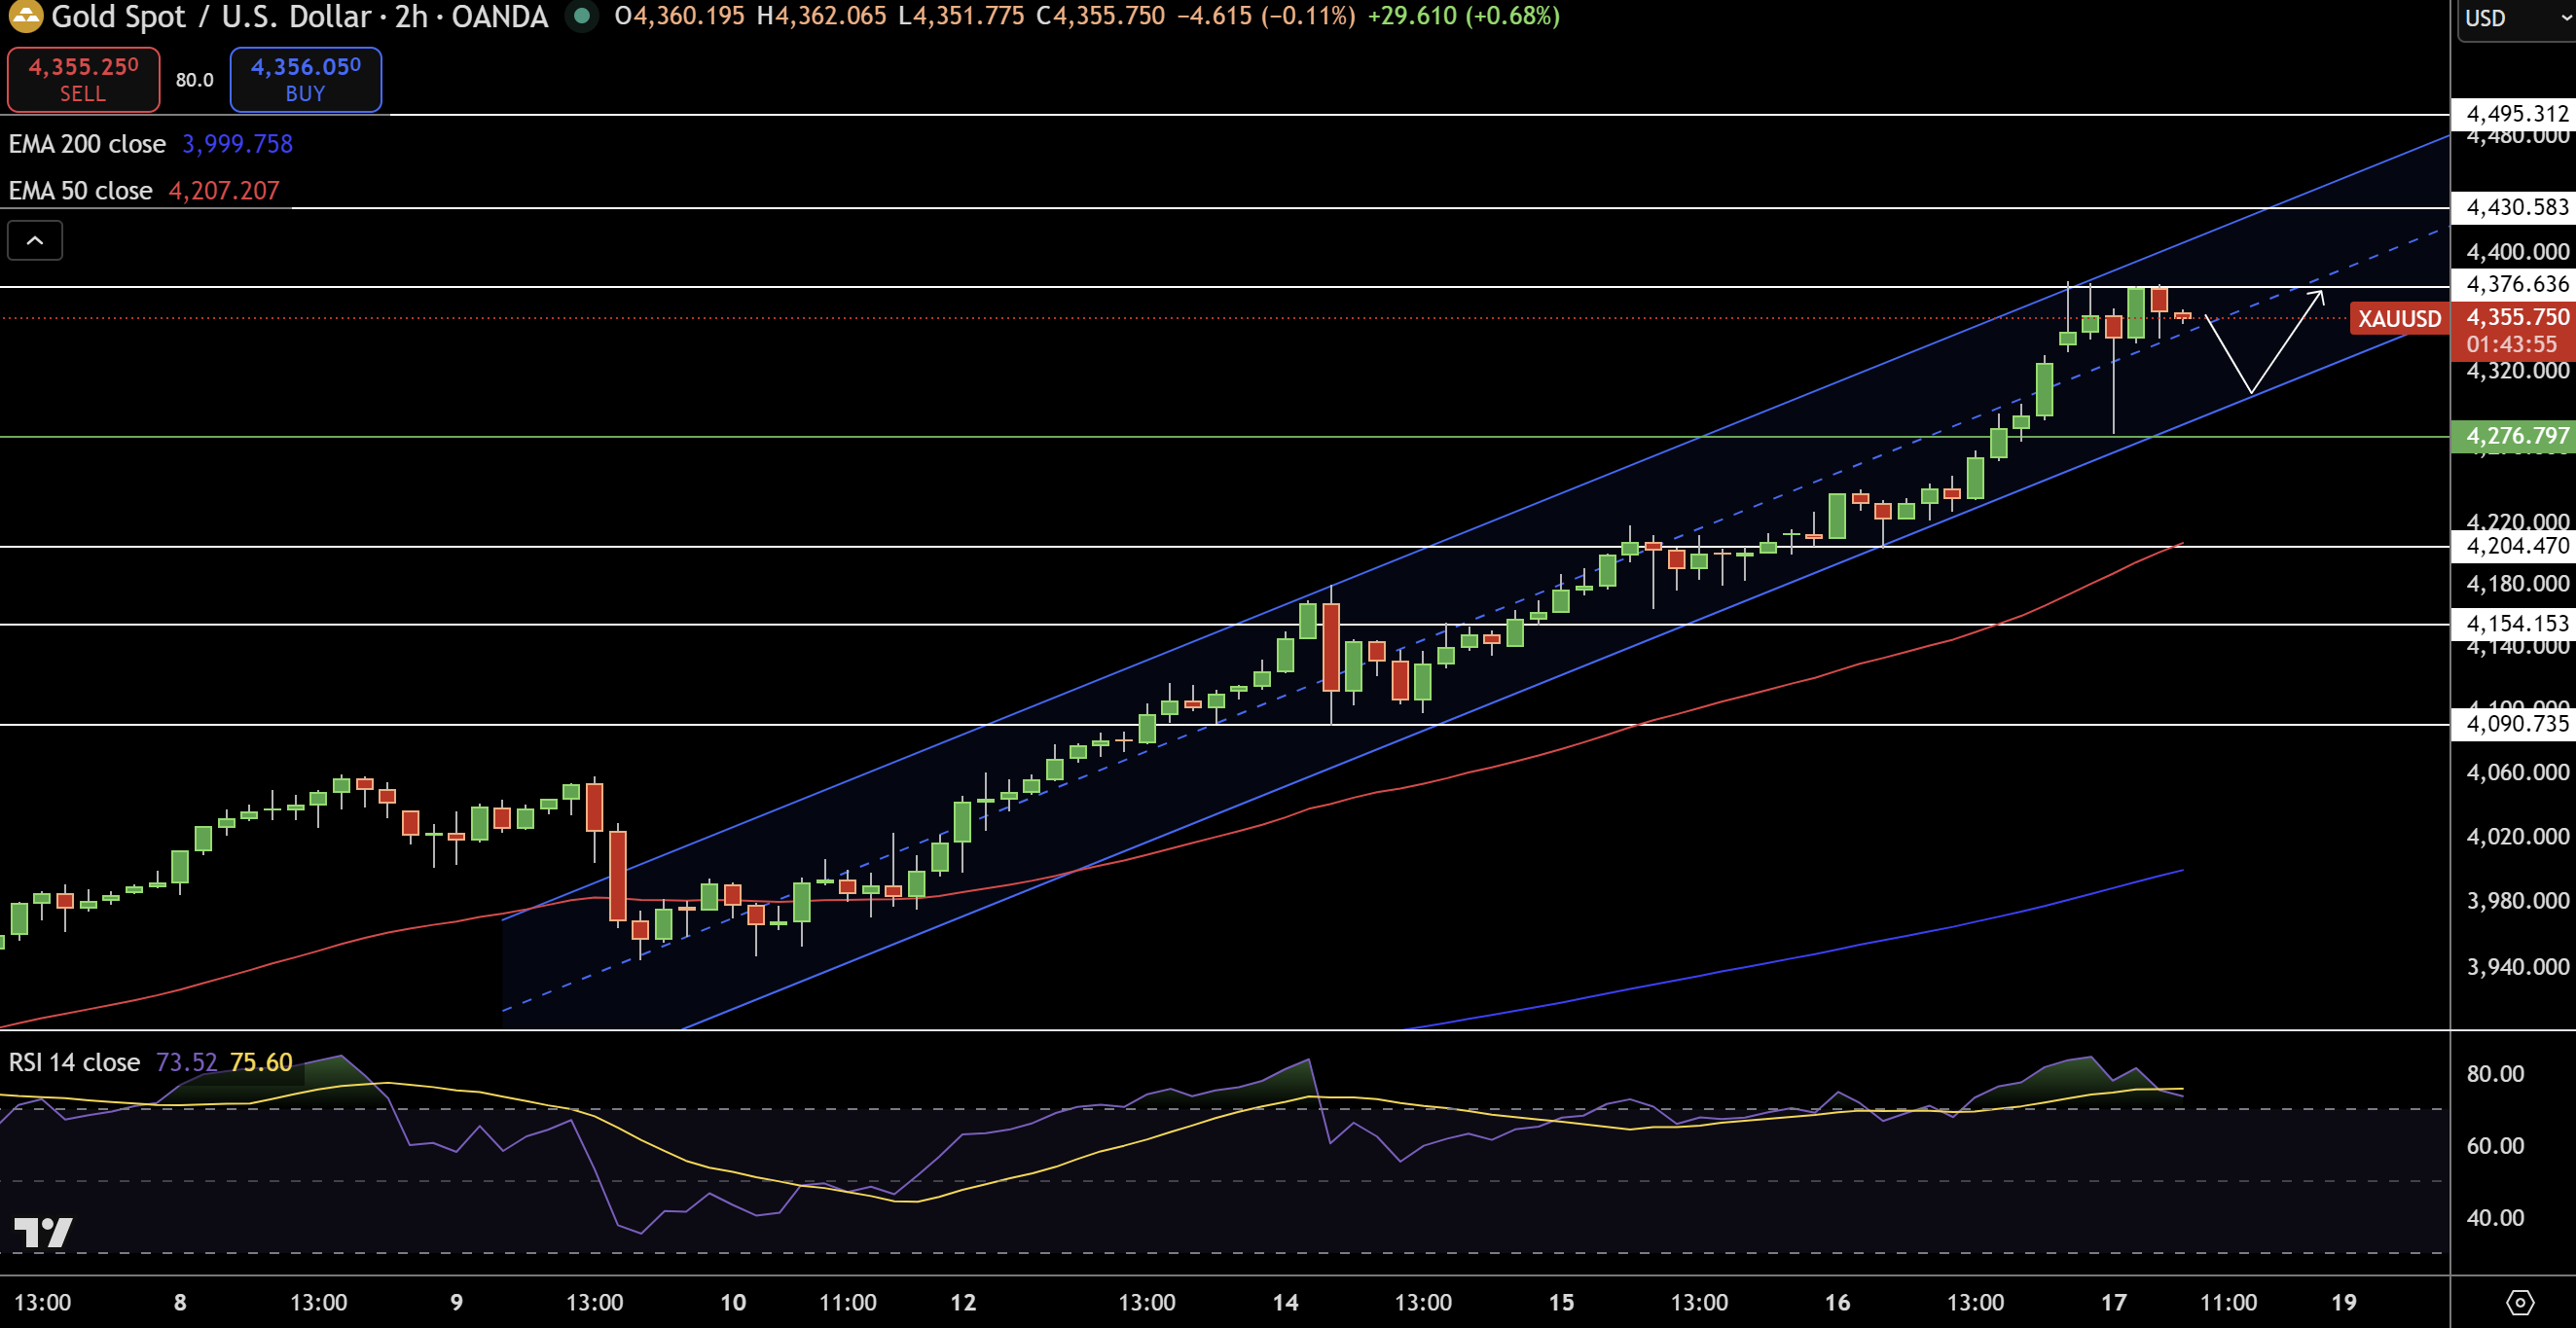Select the RSI 14 close indicator label
This screenshot has width=2576, height=1328.
[74, 1062]
